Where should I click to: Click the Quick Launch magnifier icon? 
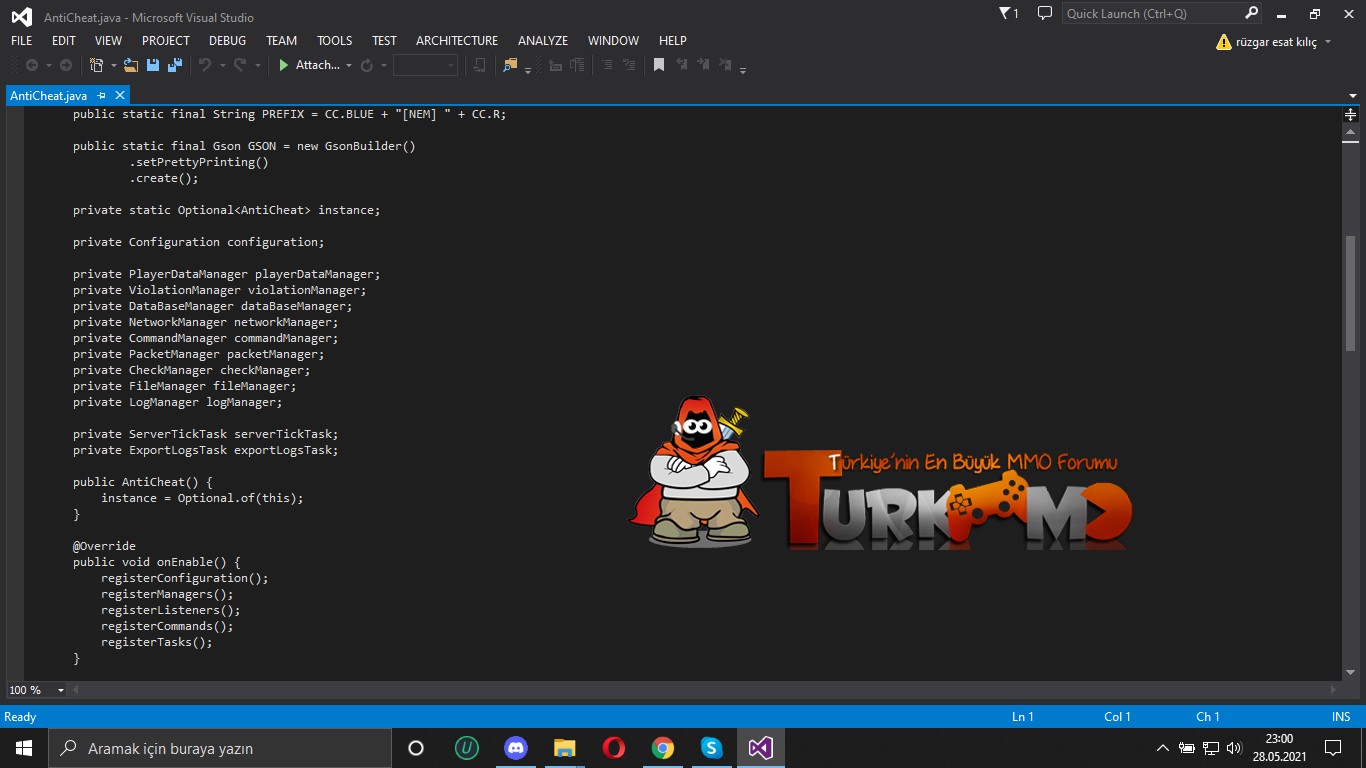(x=1251, y=14)
